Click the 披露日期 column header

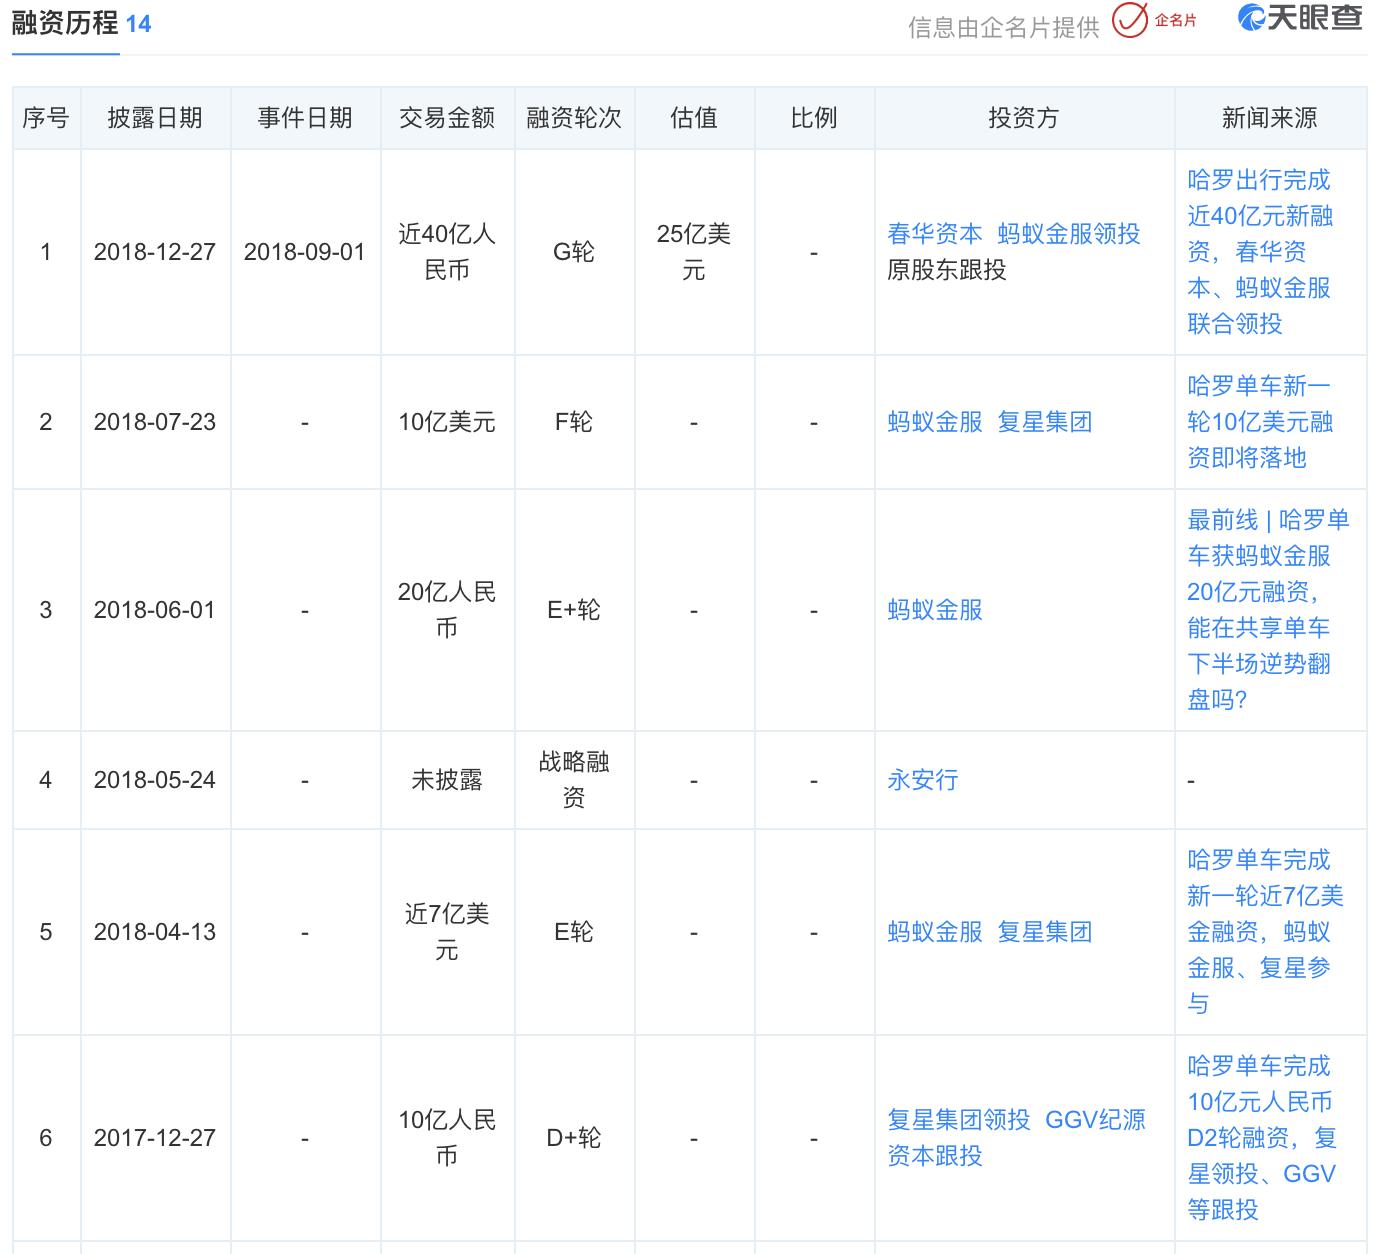(x=155, y=118)
